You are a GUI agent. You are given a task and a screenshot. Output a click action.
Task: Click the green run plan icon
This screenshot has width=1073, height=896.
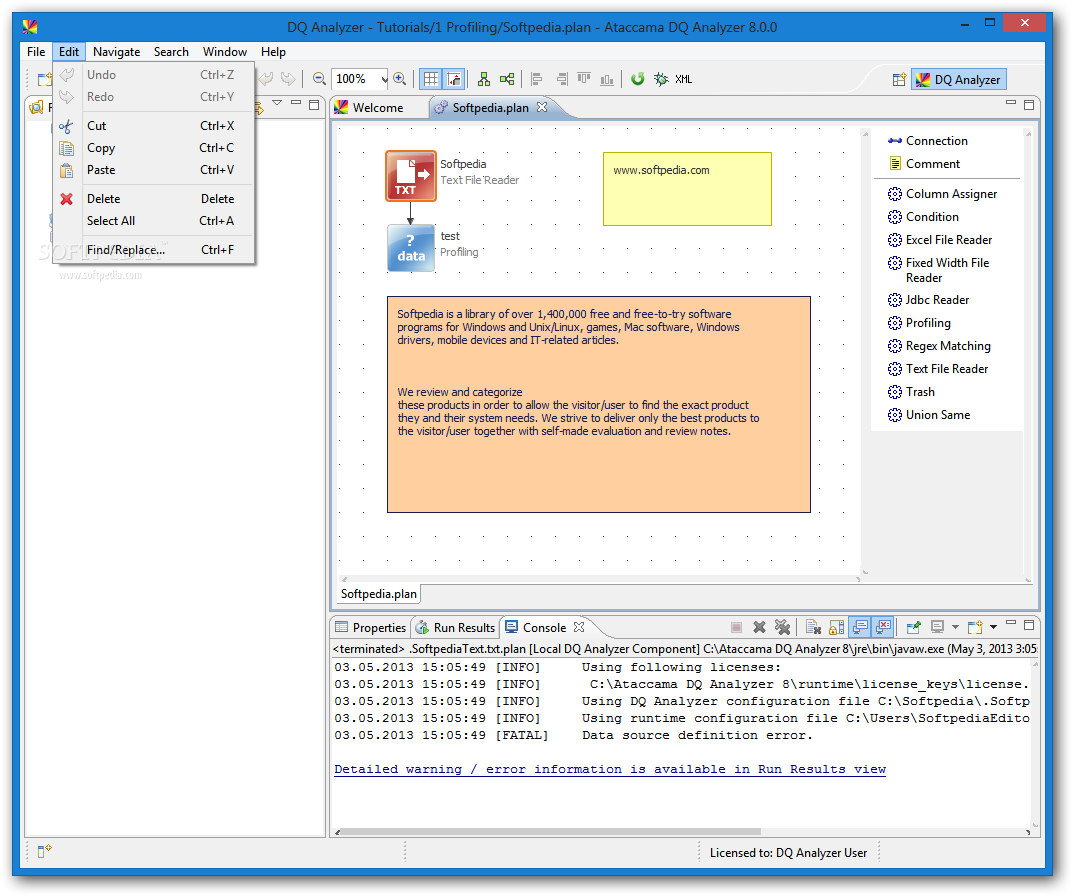click(x=638, y=79)
